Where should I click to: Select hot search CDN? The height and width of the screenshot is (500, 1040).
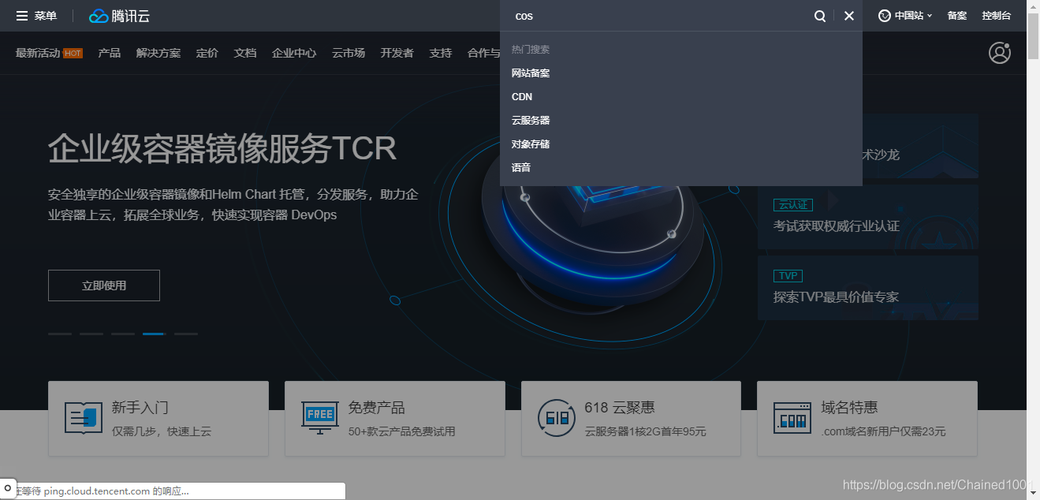coord(522,97)
